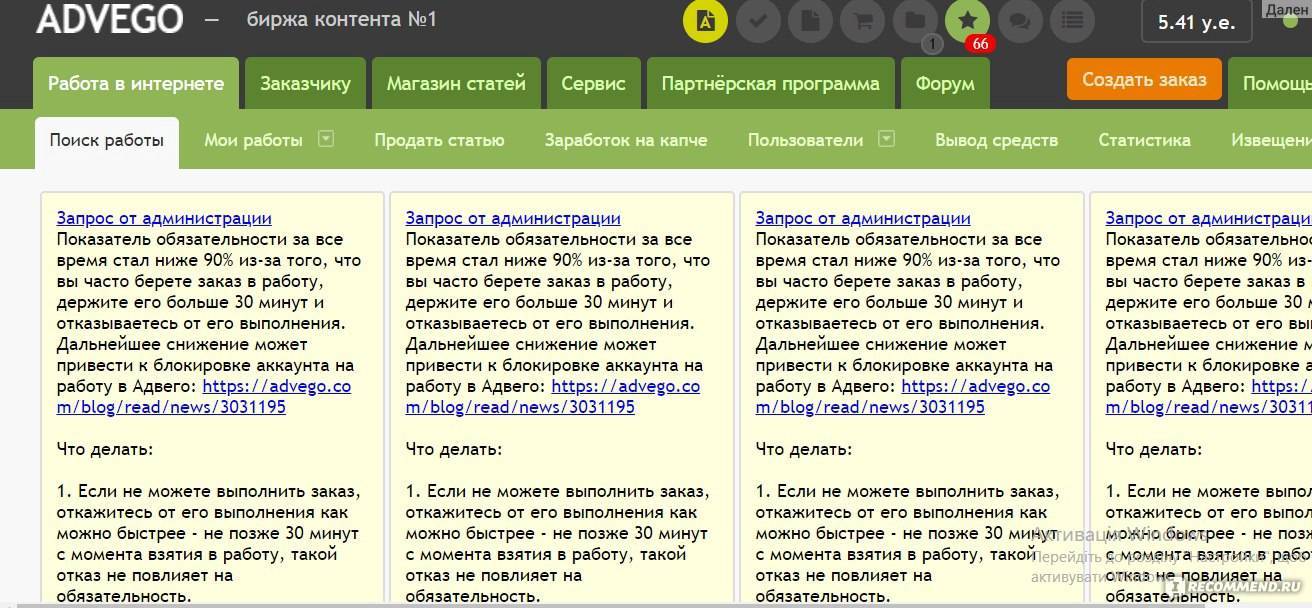Open the Помощь tab
Viewport: 1312px width, 608px height.
coord(1270,83)
